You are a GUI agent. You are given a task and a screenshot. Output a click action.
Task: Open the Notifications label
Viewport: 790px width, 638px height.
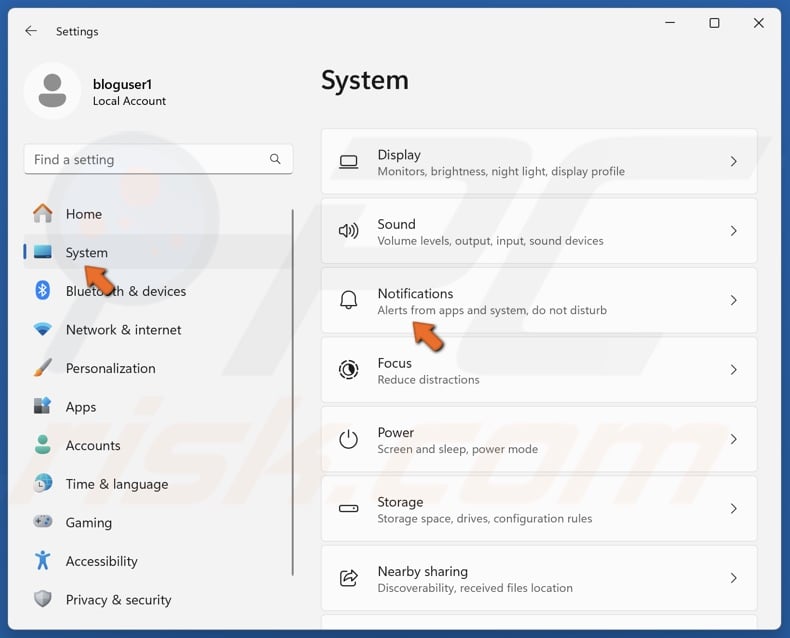click(415, 293)
